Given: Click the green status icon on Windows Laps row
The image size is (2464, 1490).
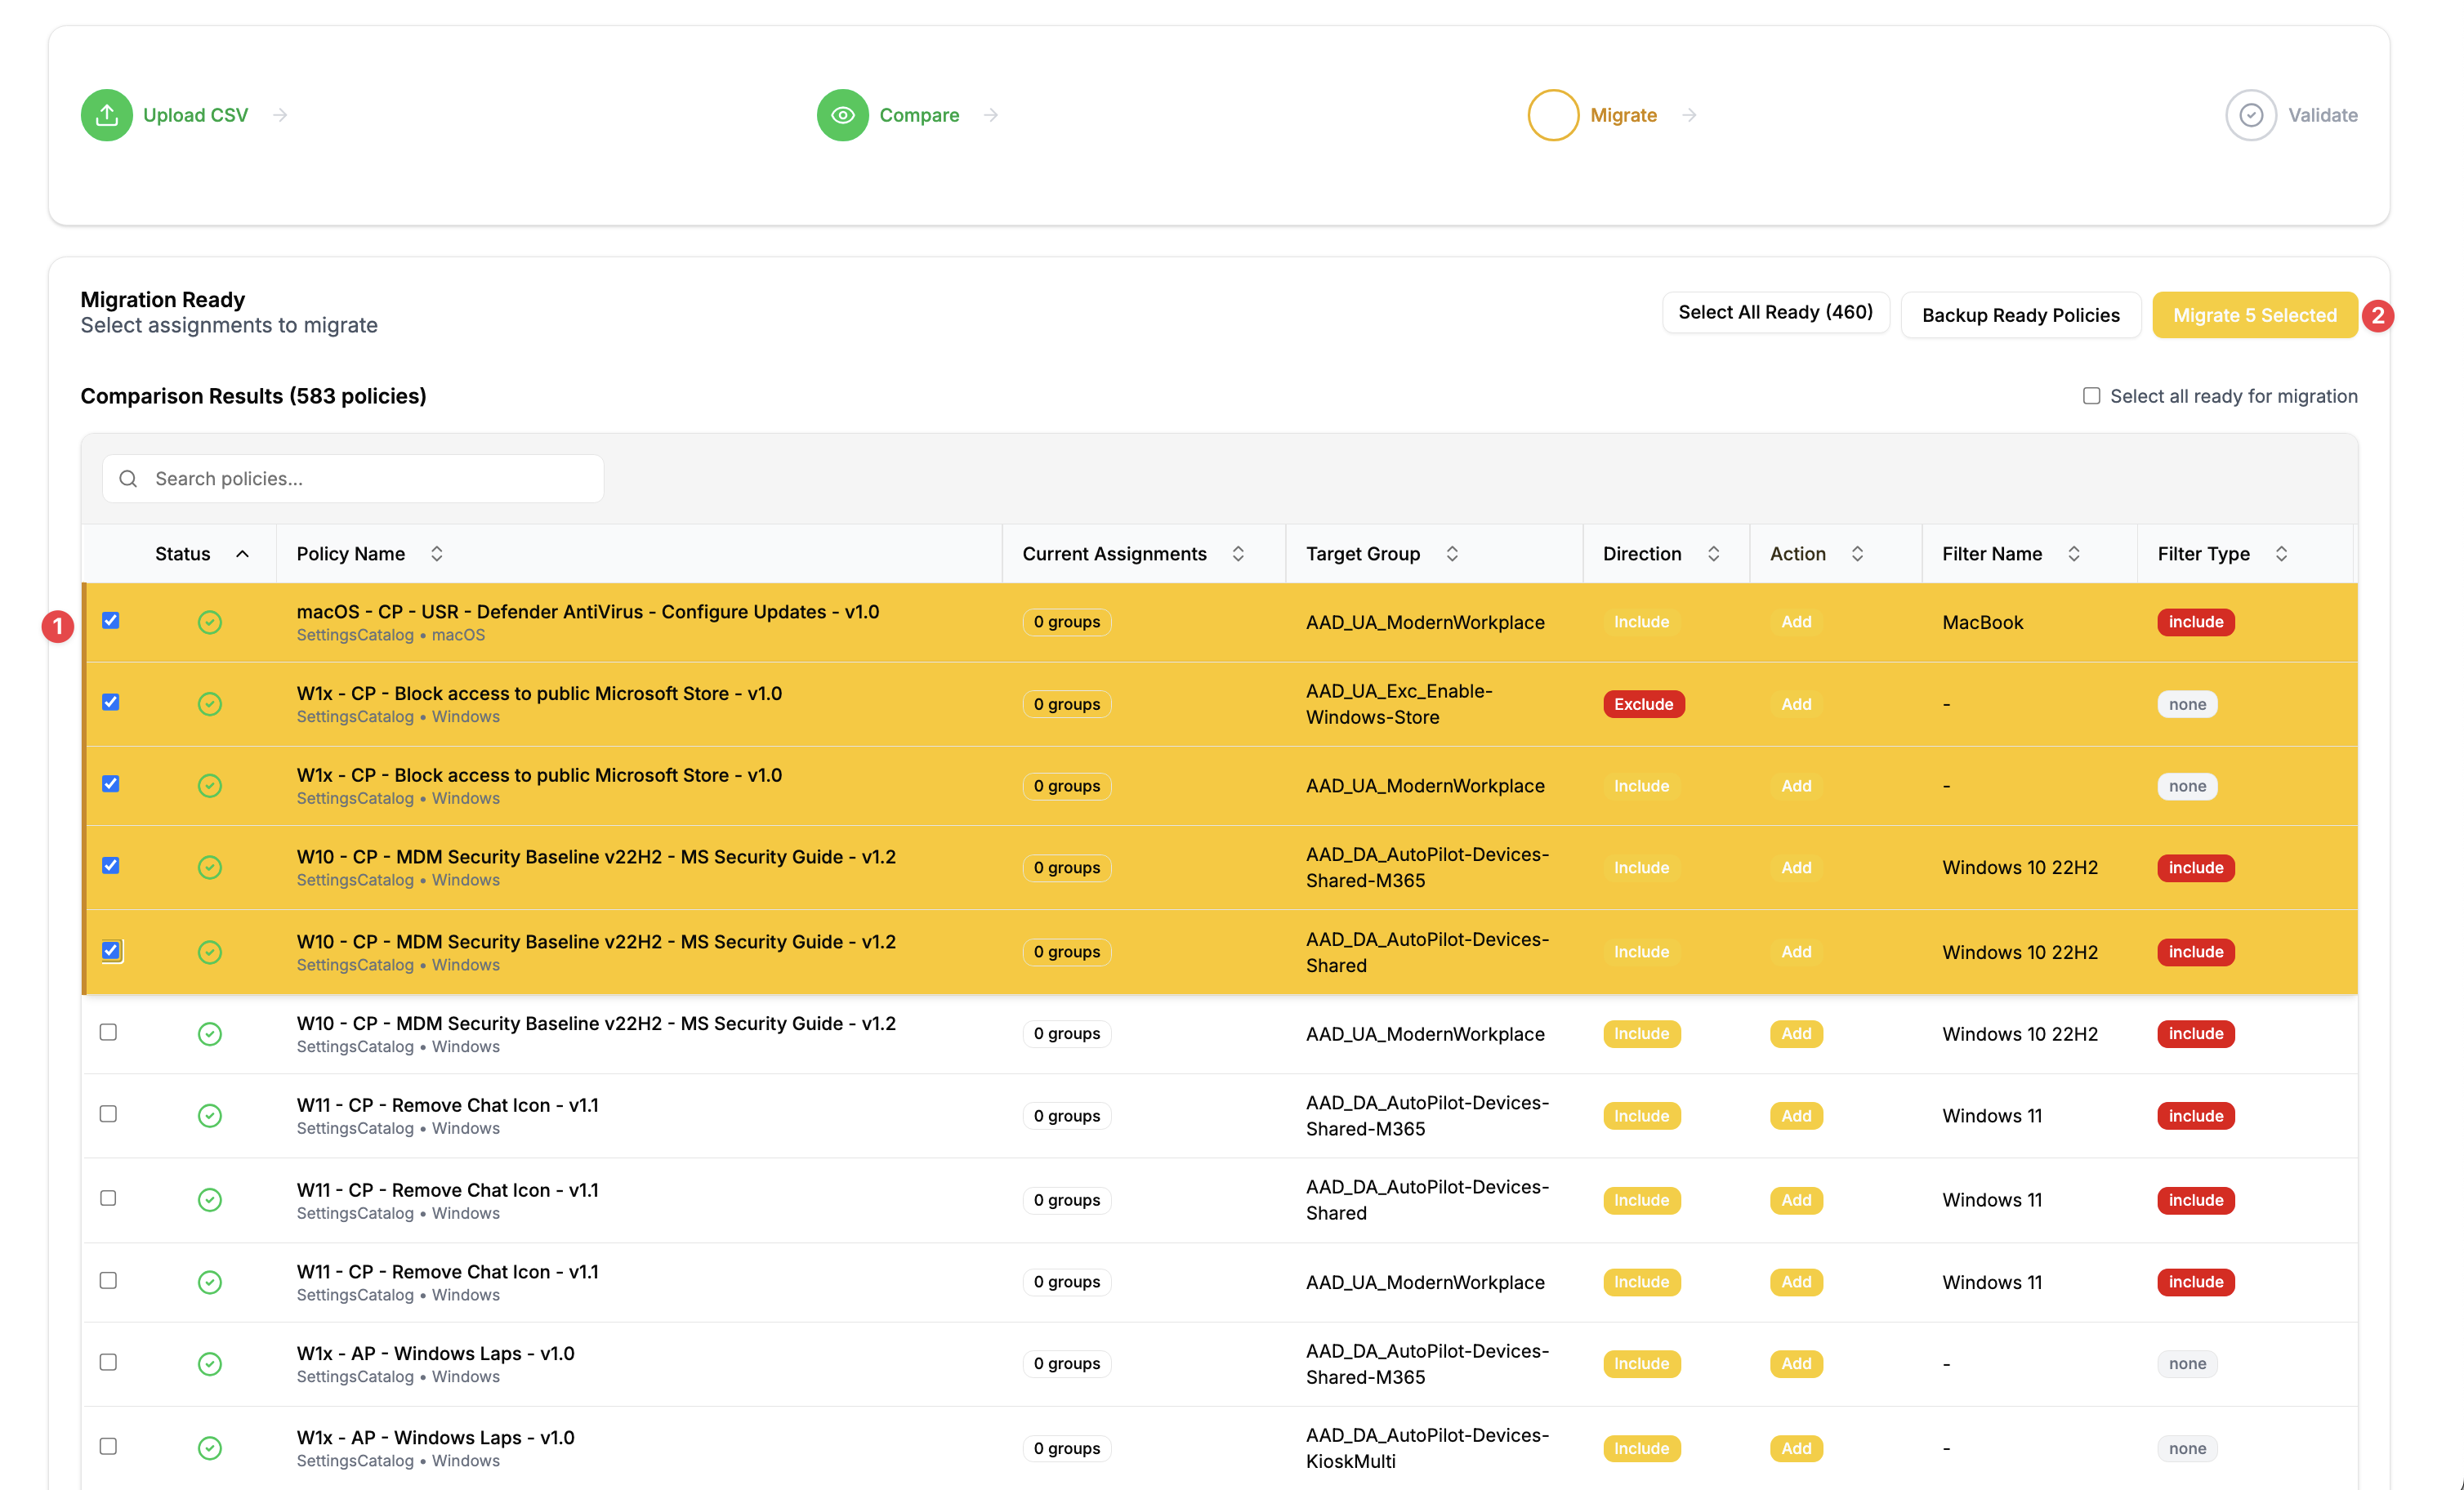Looking at the screenshot, I should pos(210,1363).
